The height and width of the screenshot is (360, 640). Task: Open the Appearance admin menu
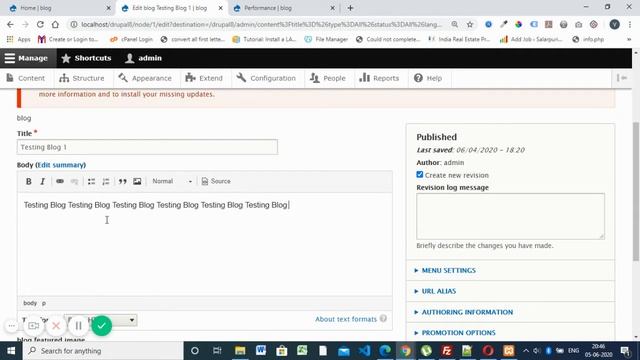(x=145, y=78)
